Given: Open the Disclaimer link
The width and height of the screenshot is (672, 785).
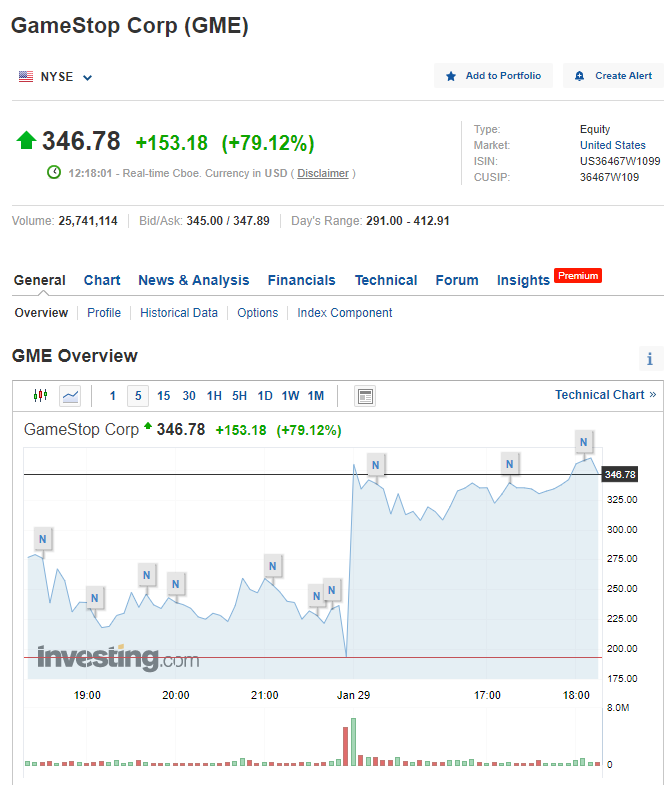Looking at the screenshot, I should pyautogui.click(x=323, y=173).
